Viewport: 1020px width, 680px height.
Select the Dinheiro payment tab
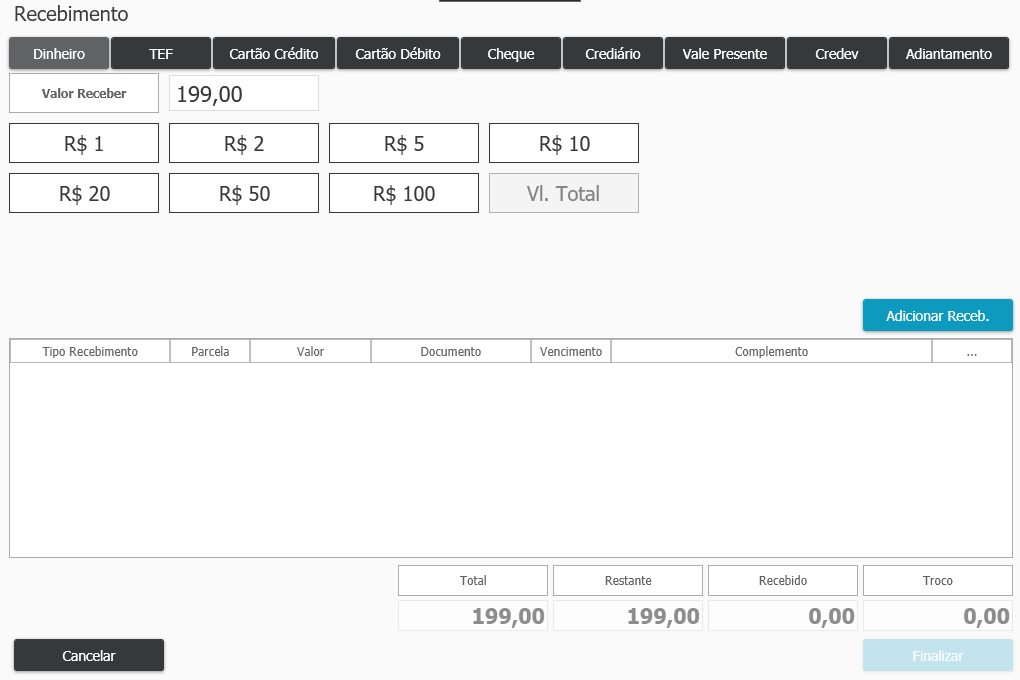tap(59, 54)
